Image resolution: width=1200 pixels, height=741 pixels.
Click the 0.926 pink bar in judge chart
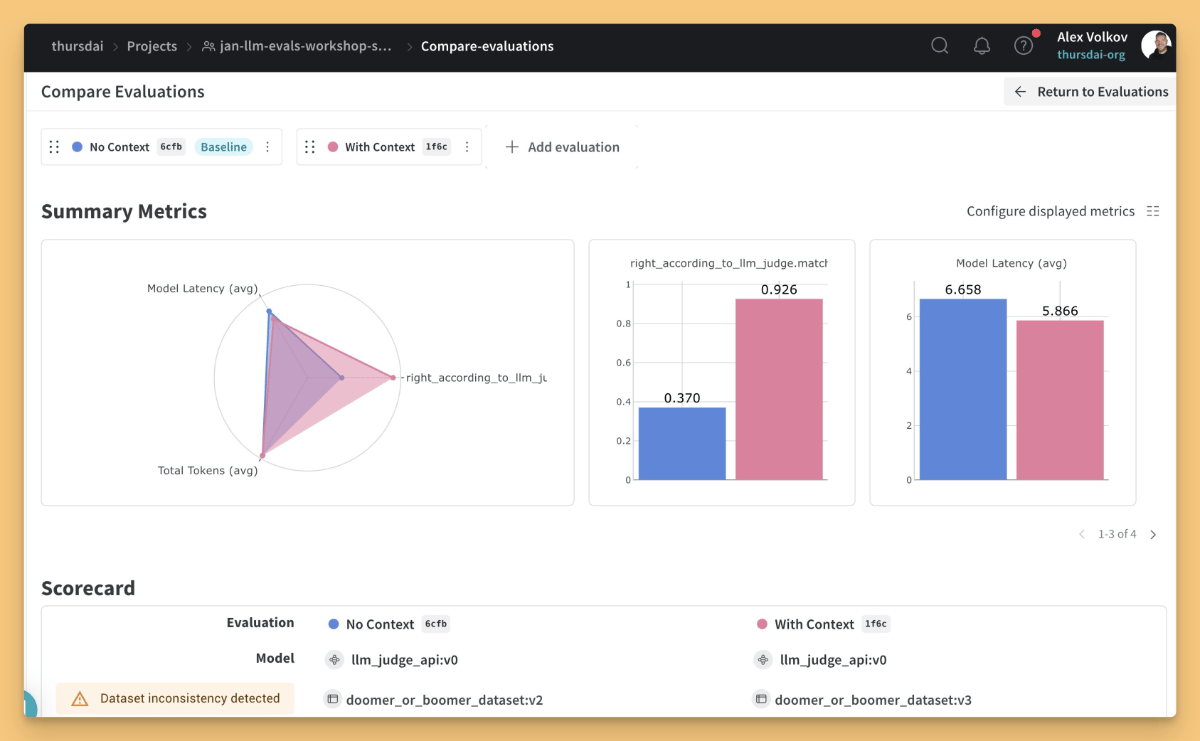click(x=779, y=389)
